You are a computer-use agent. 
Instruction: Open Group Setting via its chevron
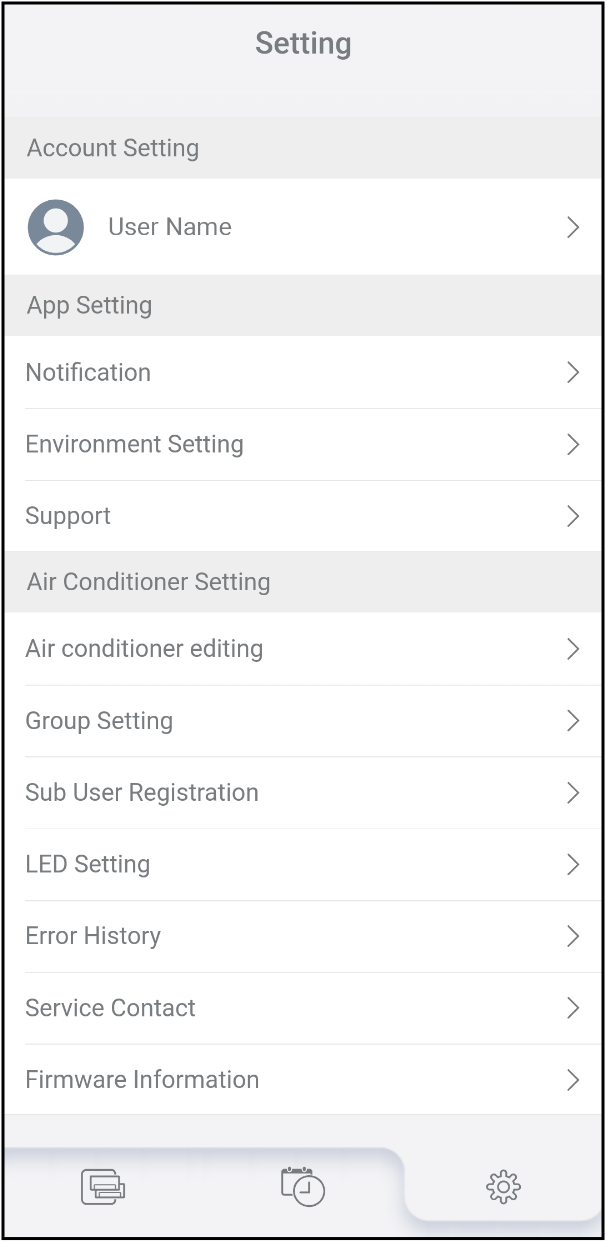click(x=573, y=721)
